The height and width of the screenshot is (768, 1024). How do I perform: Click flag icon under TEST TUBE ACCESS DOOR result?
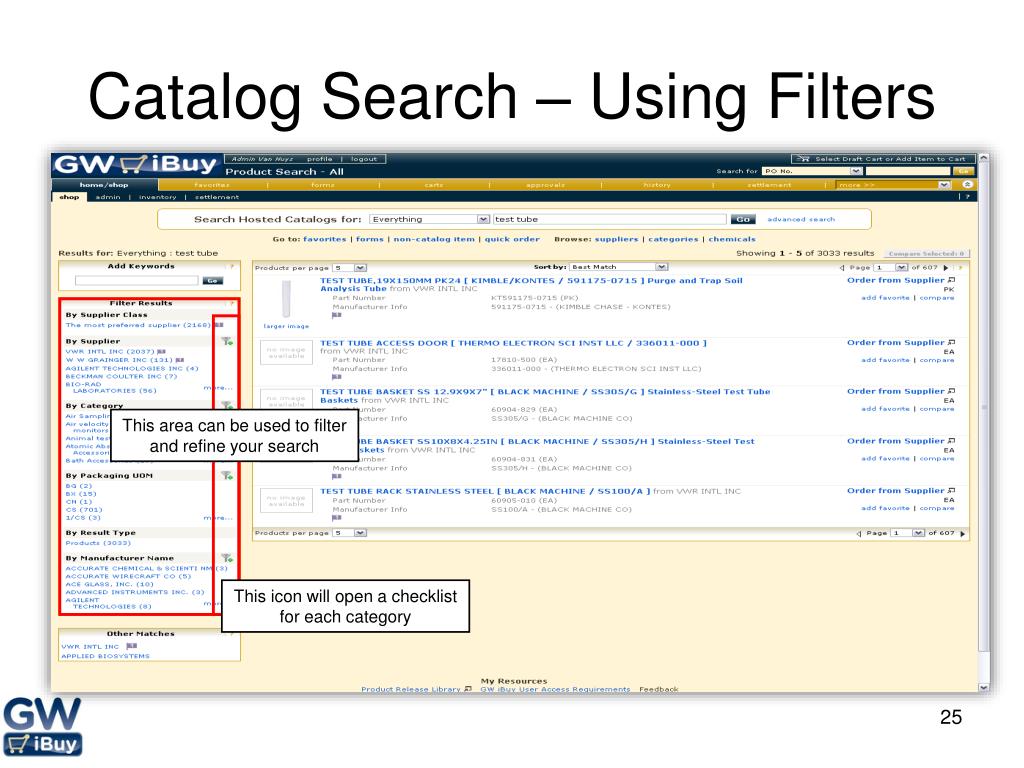tap(336, 377)
